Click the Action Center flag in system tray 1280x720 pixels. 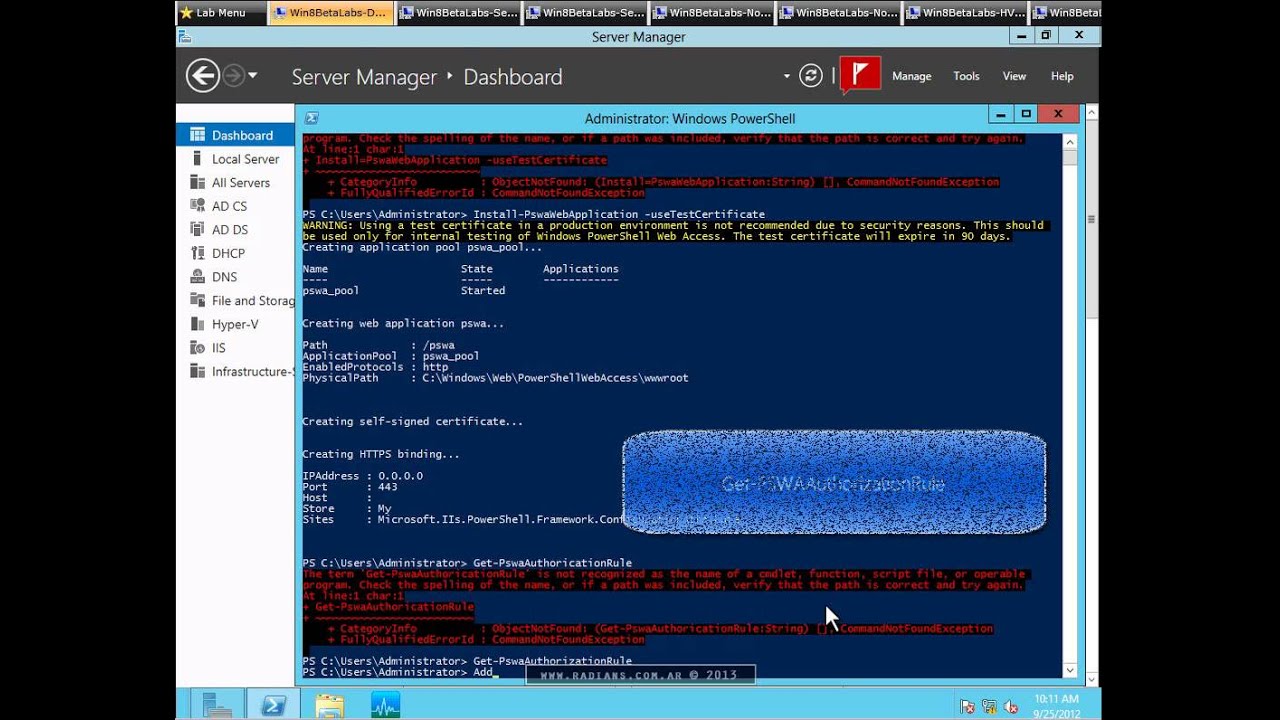(967, 706)
